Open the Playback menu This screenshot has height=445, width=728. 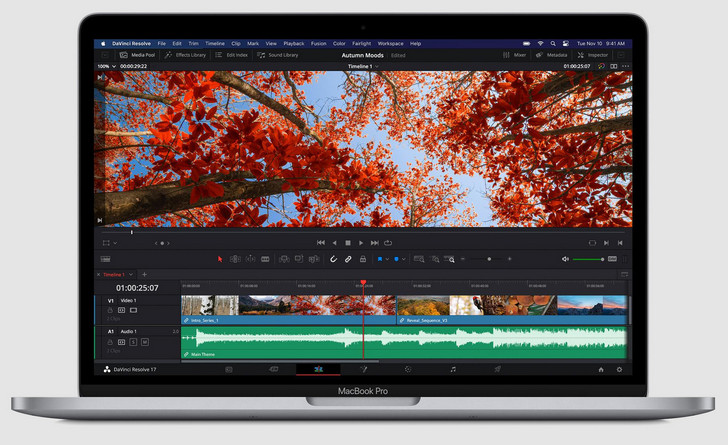[x=294, y=44]
